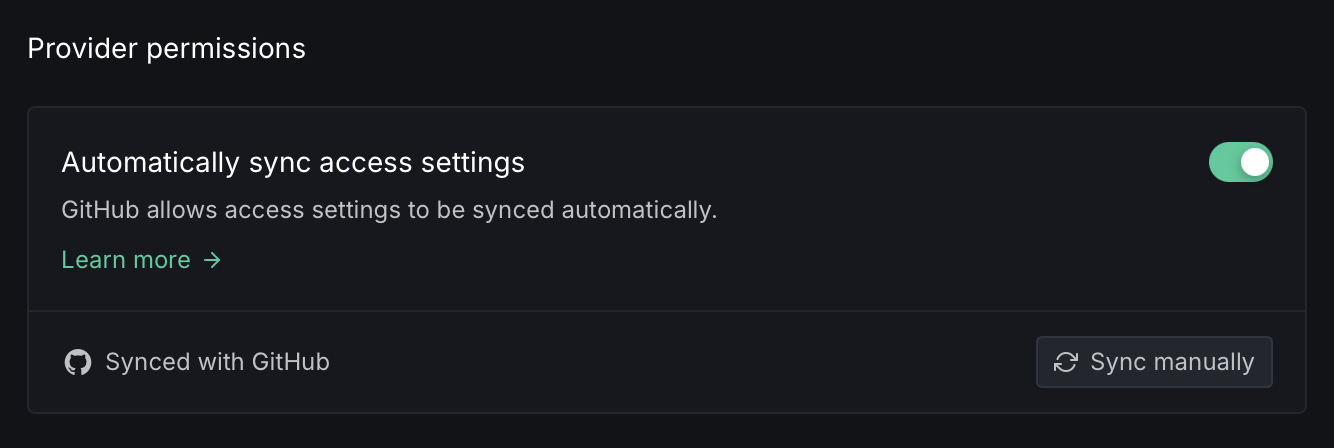Click the circular arrows sync icon

pyautogui.click(x=1066, y=362)
